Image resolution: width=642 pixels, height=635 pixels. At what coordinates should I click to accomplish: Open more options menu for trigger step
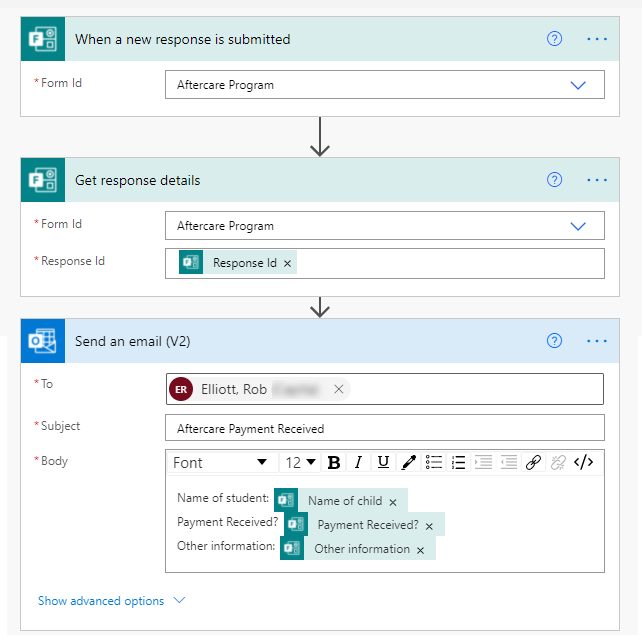(x=597, y=39)
